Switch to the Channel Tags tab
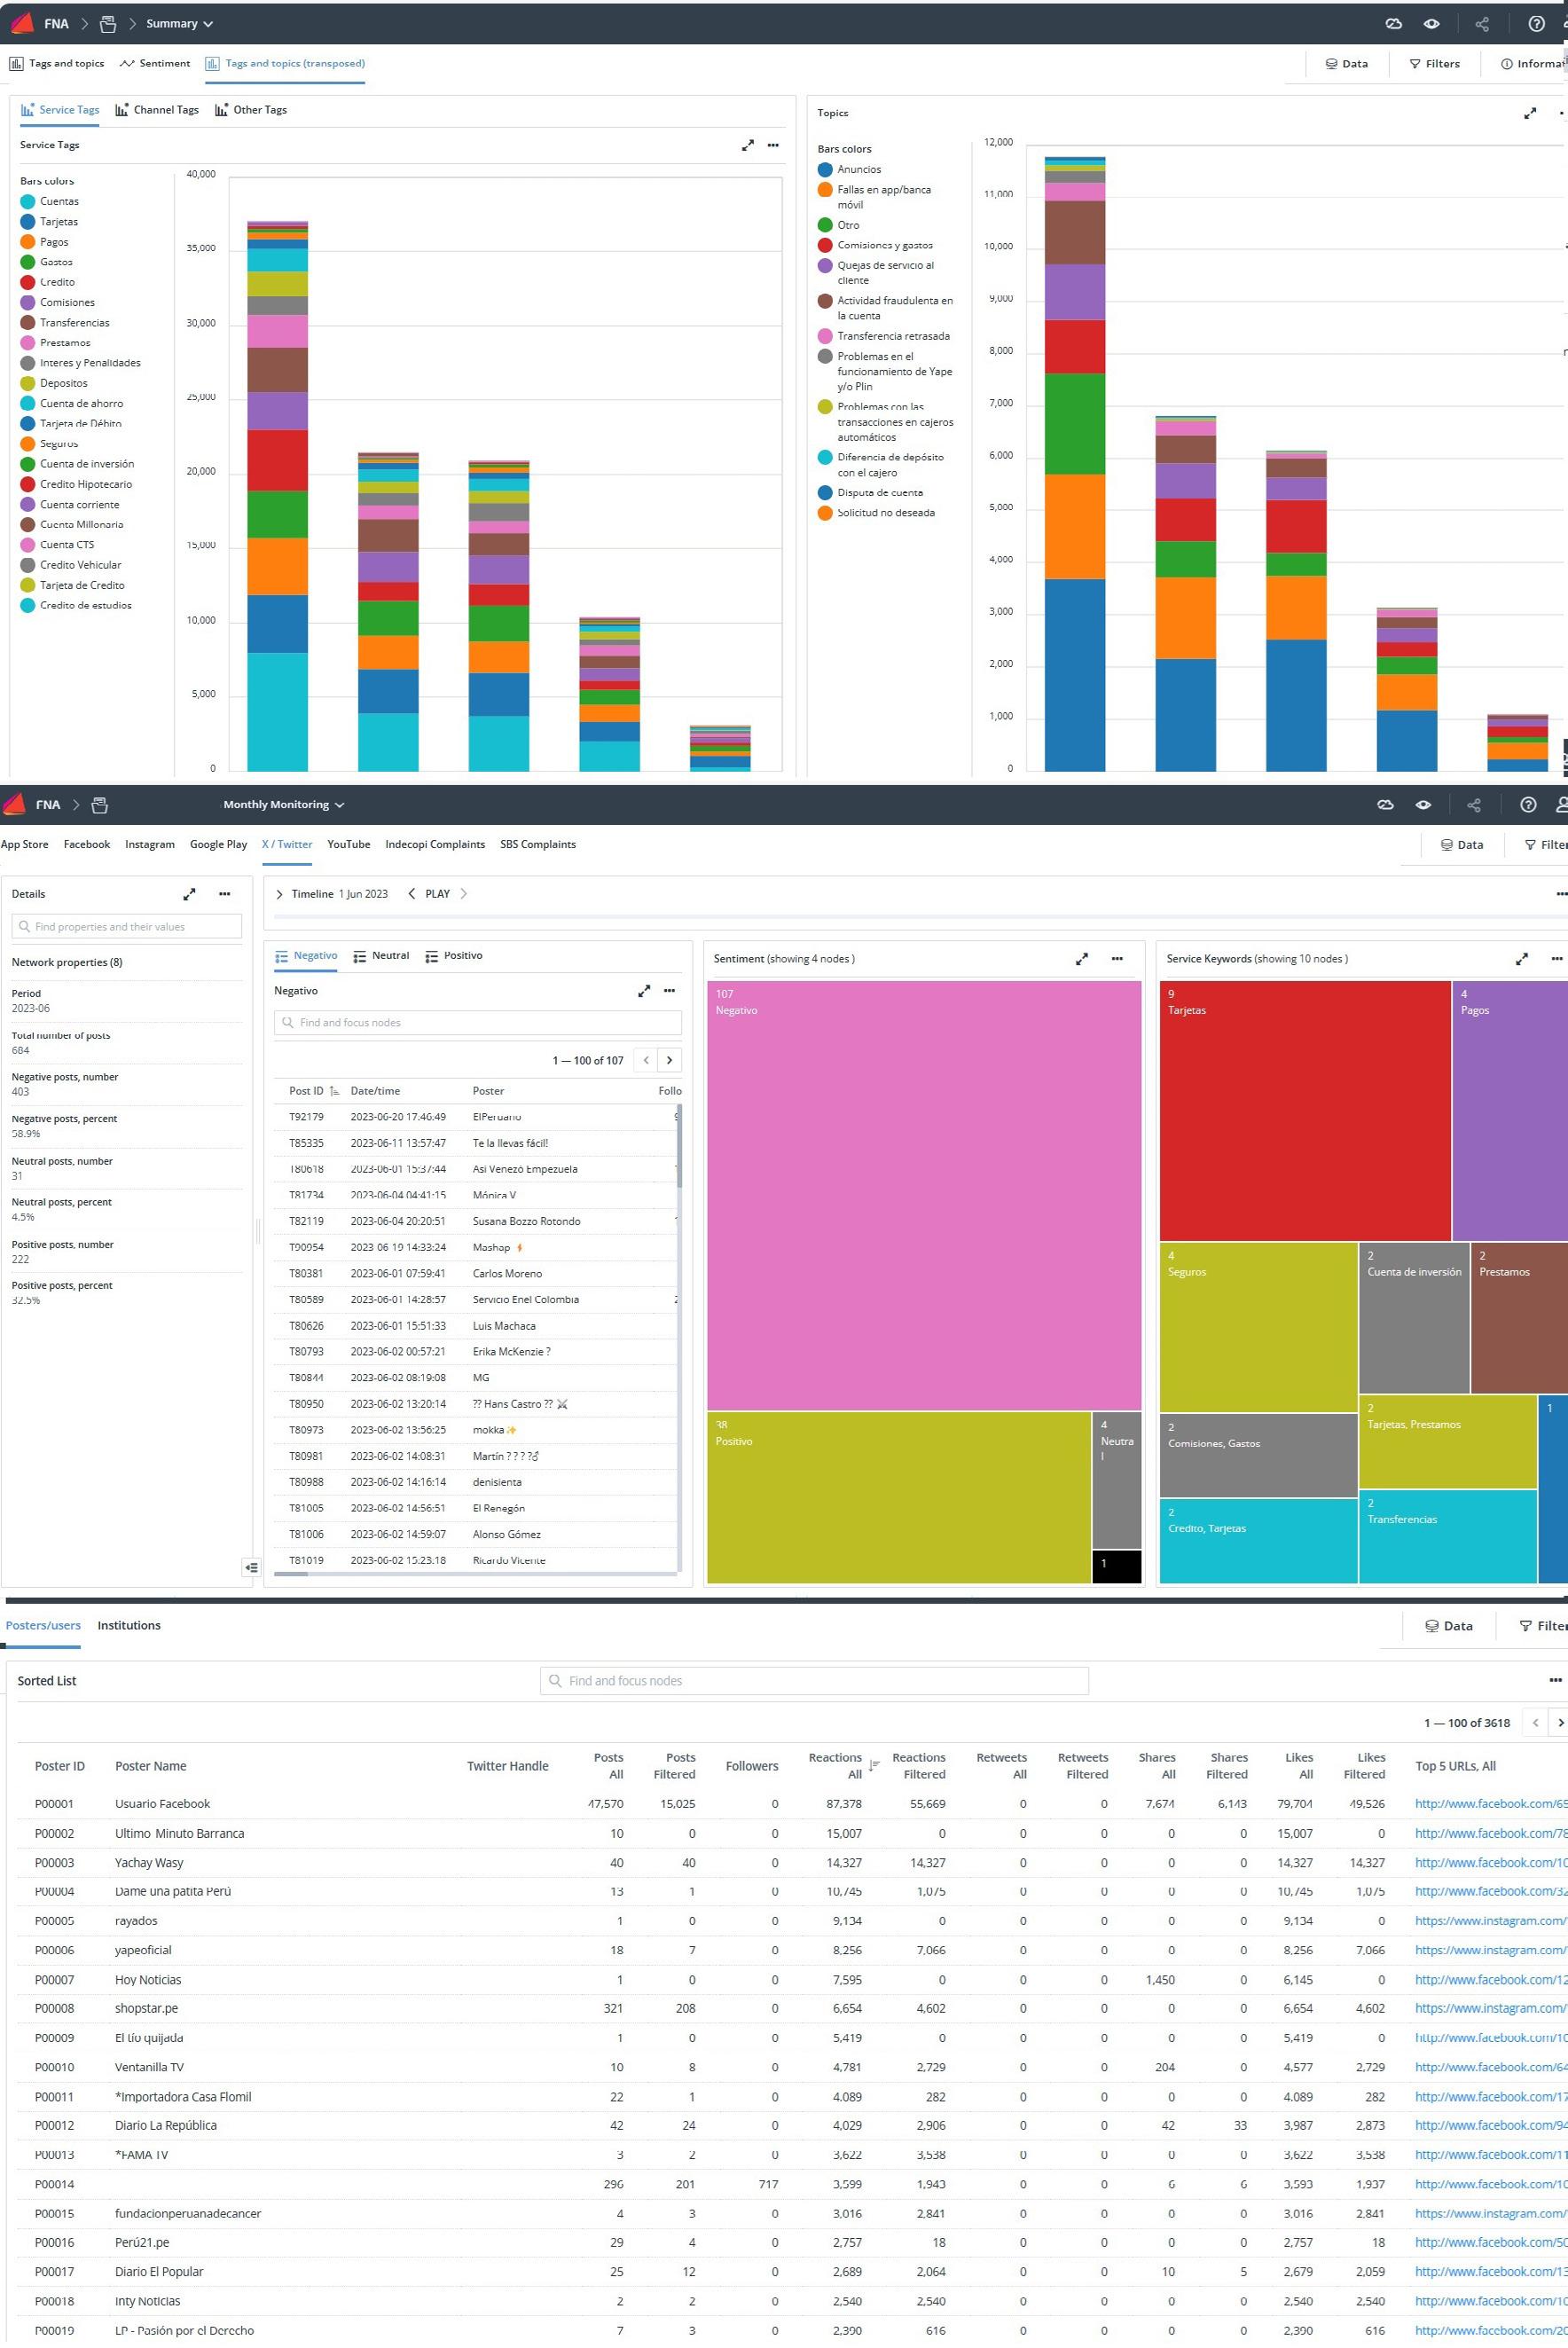 pyautogui.click(x=157, y=110)
